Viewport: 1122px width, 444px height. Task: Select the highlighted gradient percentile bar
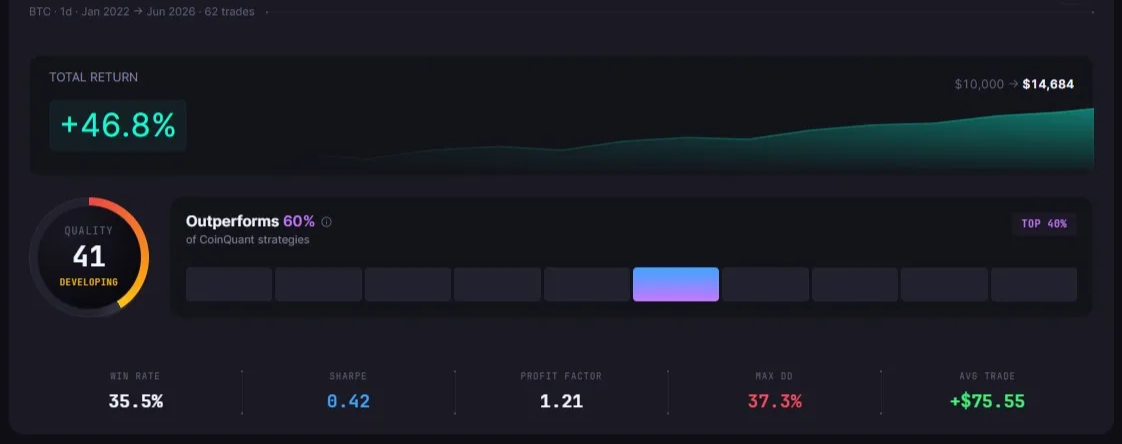pyautogui.click(x=675, y=284)
